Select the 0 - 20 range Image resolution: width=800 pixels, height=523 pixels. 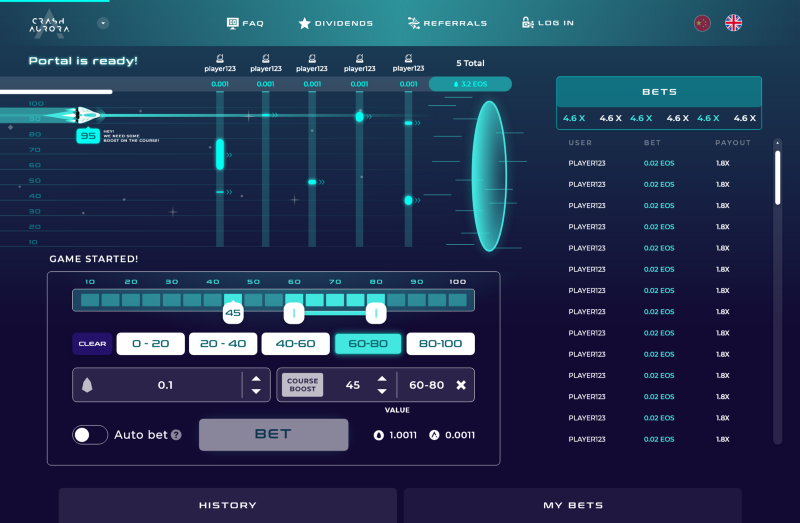151,344
